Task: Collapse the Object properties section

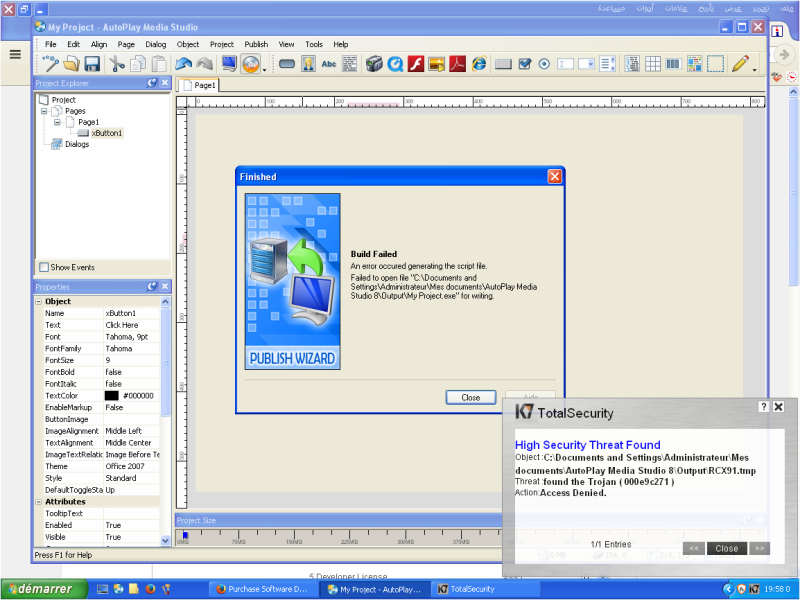Action: [x=39, y=301]
